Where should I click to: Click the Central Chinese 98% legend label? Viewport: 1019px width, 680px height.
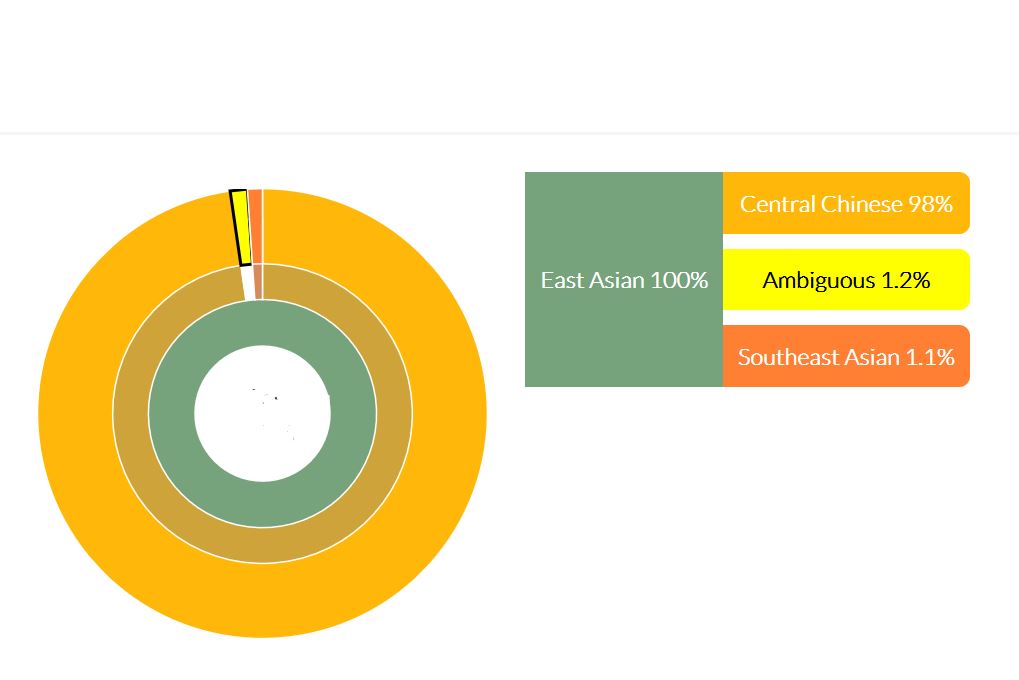point(846,203)
